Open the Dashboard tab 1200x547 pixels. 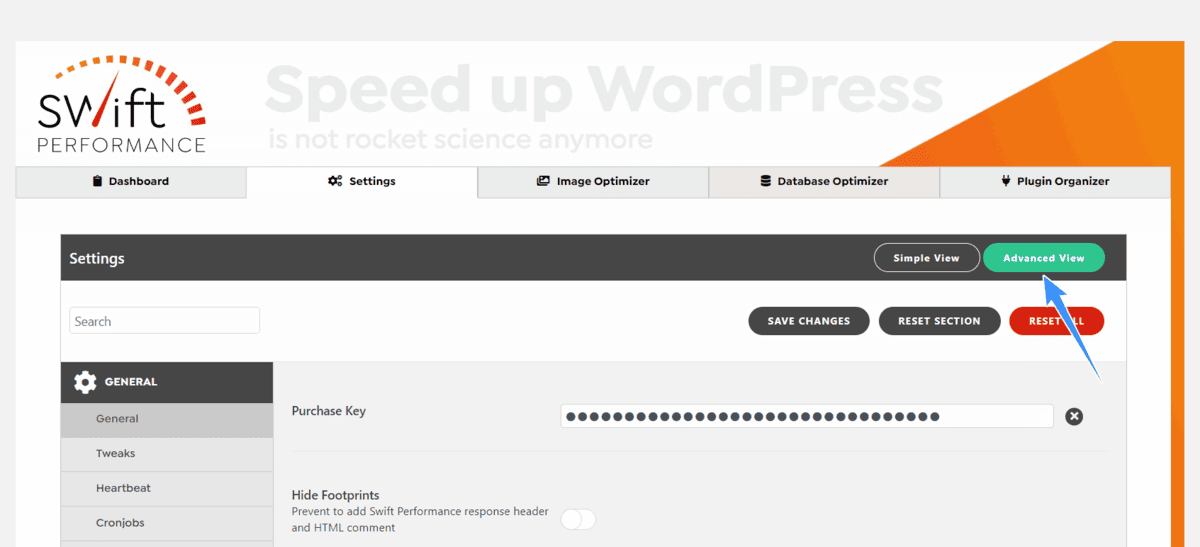[131, 181]
